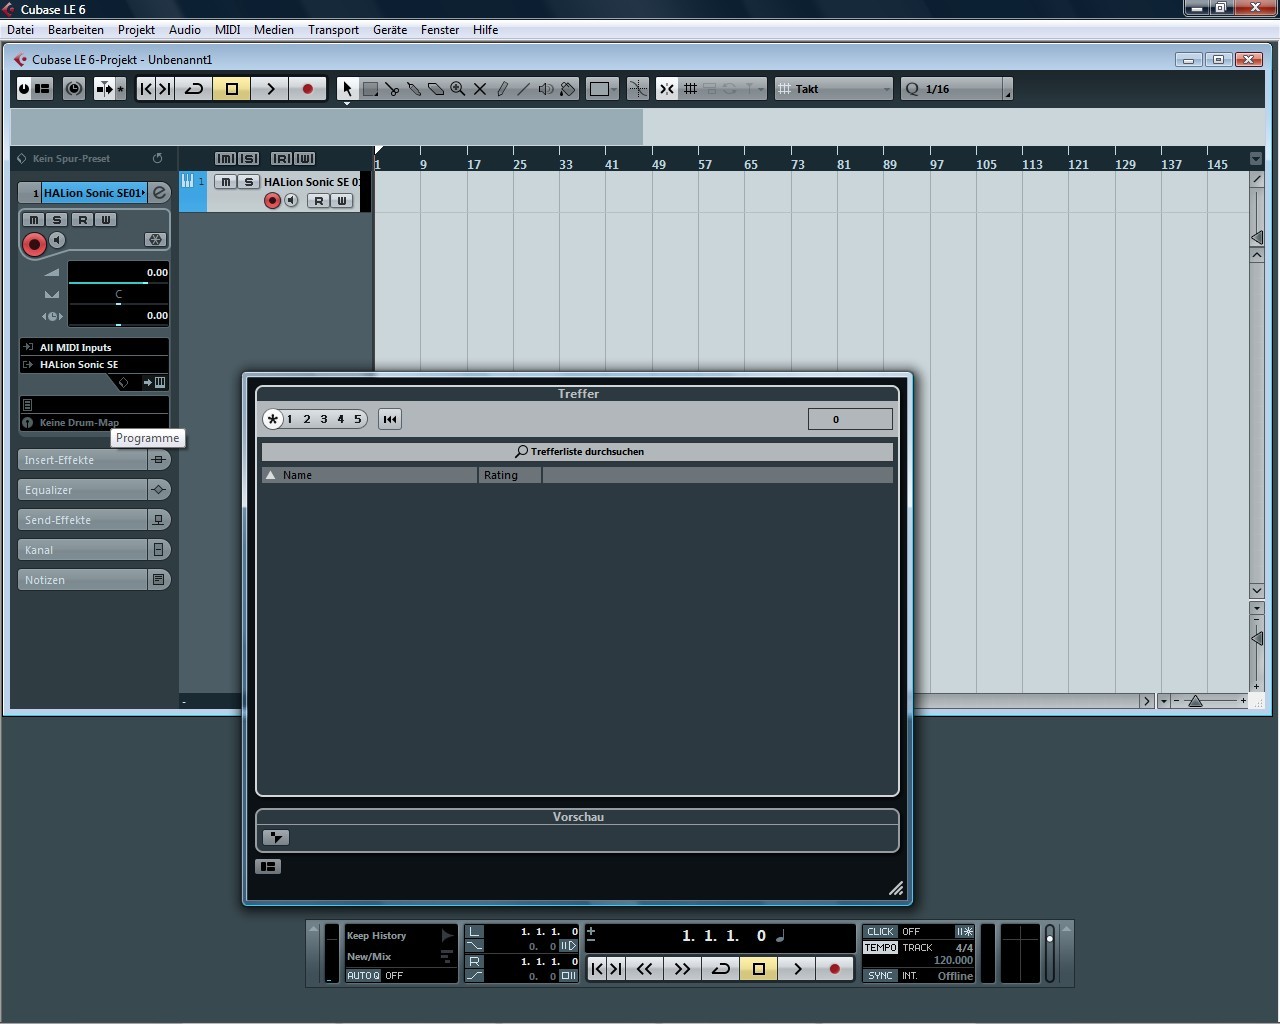The image size is (1280, 1024).
Task: Select the Glue tool
Action: click(x=414, y=89)
